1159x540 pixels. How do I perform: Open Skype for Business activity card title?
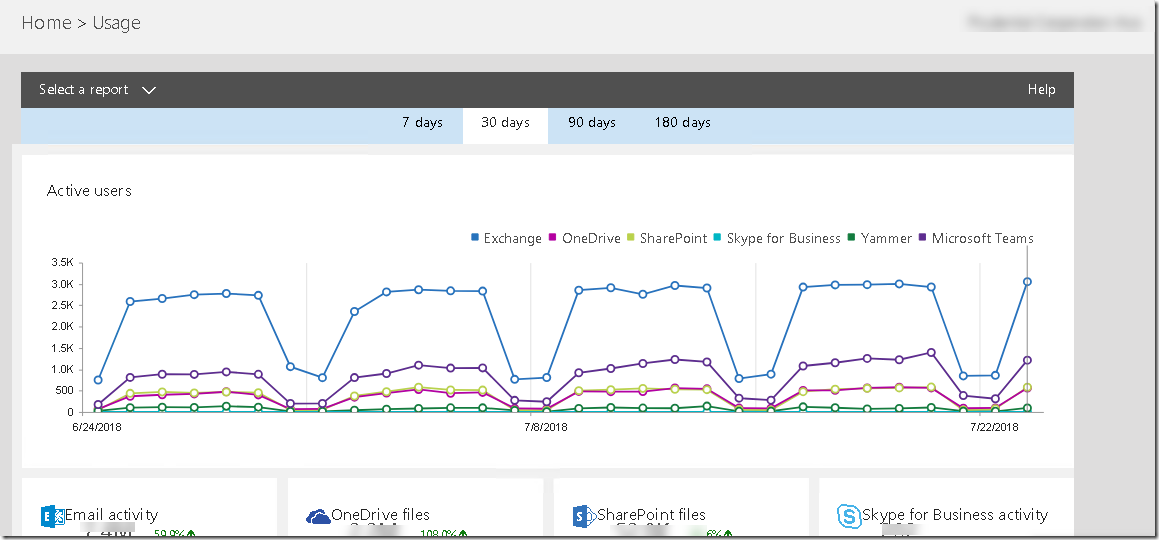(955, 515)
